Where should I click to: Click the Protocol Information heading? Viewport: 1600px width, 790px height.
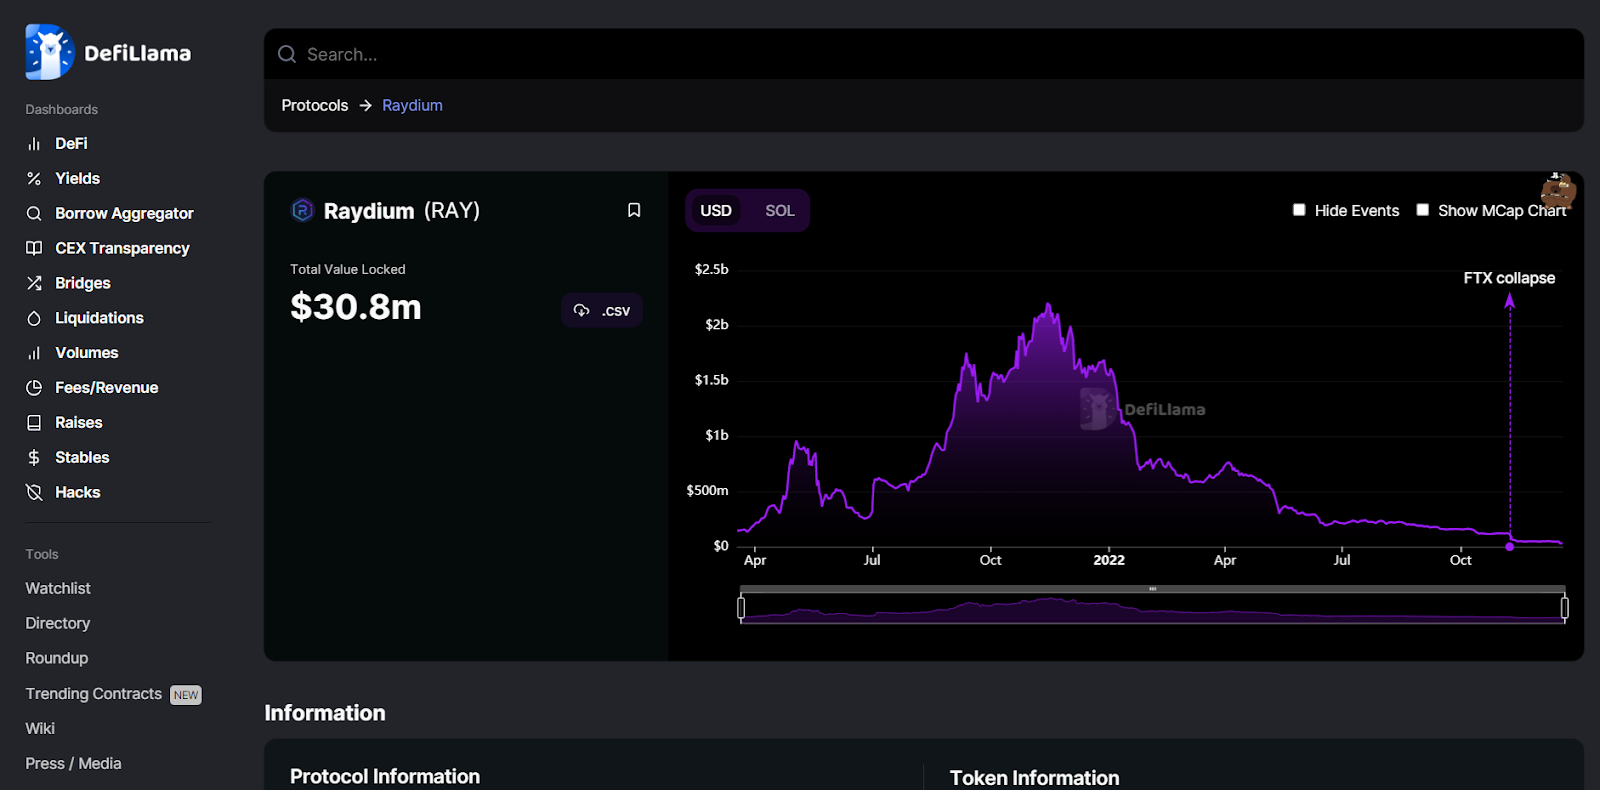385,777
